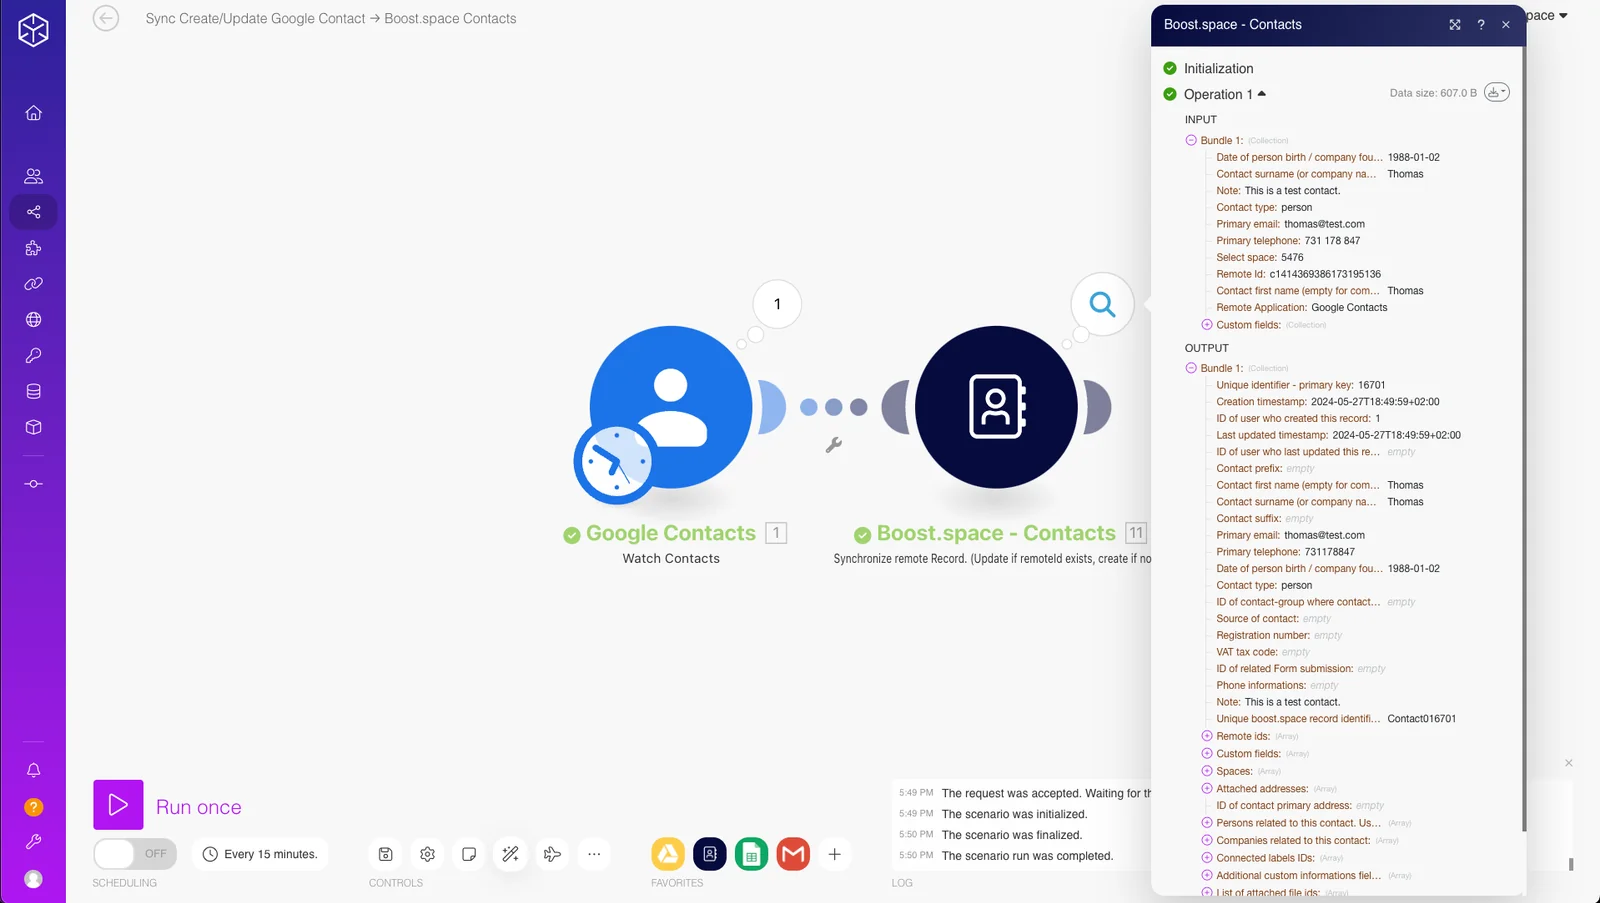Expand the Spaces array
This screenshot has width=1600, height=903.
point(1207,771)
